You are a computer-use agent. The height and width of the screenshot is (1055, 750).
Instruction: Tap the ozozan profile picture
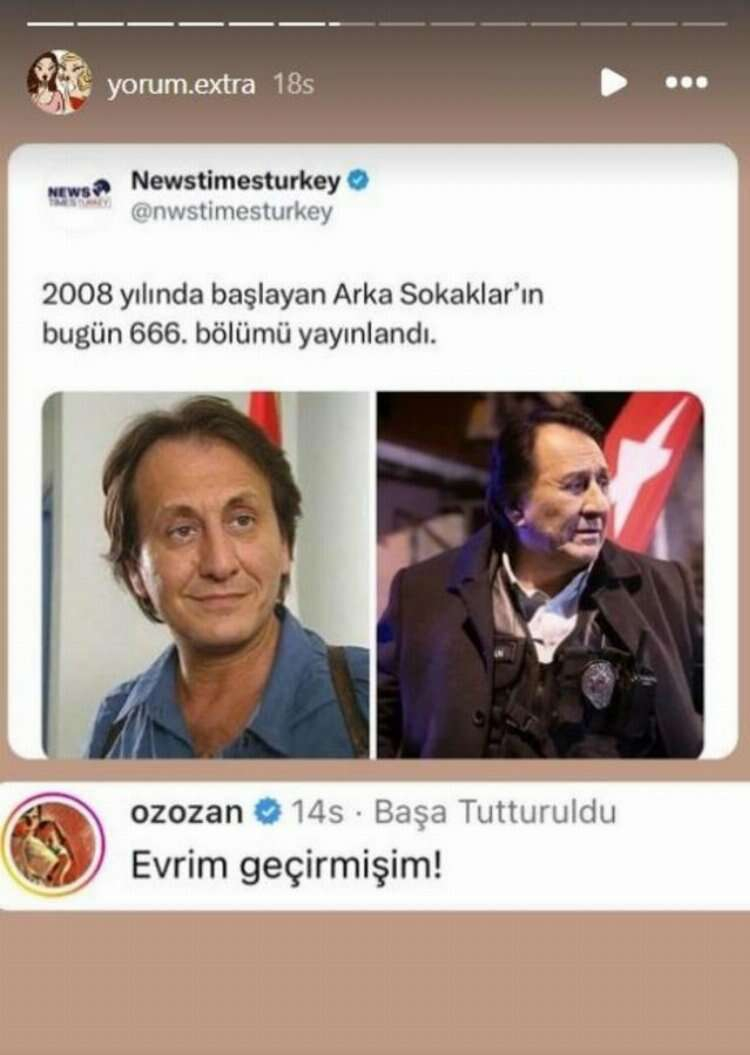53,844
